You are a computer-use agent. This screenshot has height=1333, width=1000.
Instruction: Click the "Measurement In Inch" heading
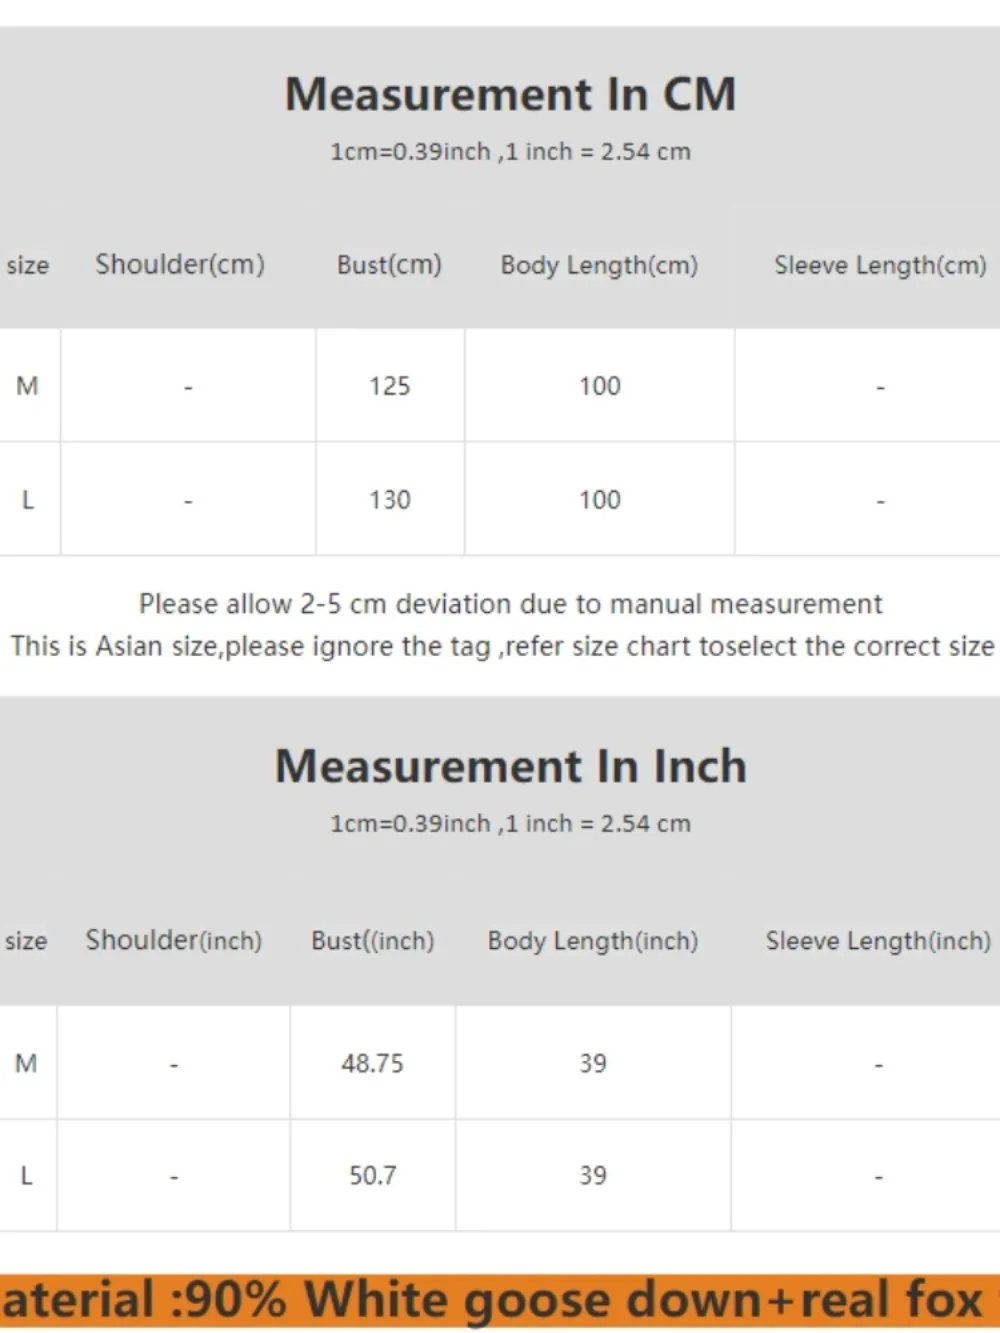point(510,767)
